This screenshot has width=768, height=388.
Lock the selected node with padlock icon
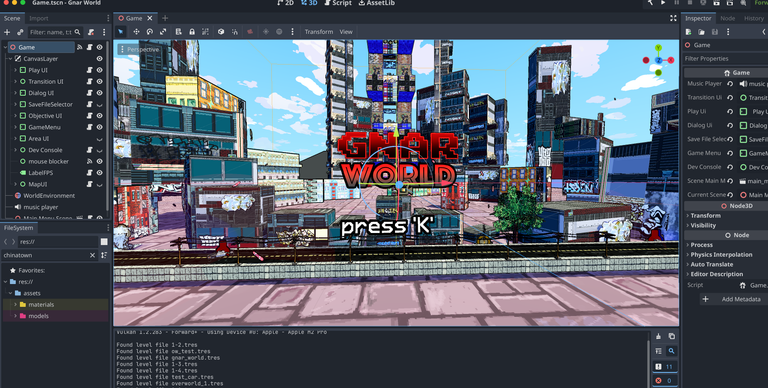192,32
